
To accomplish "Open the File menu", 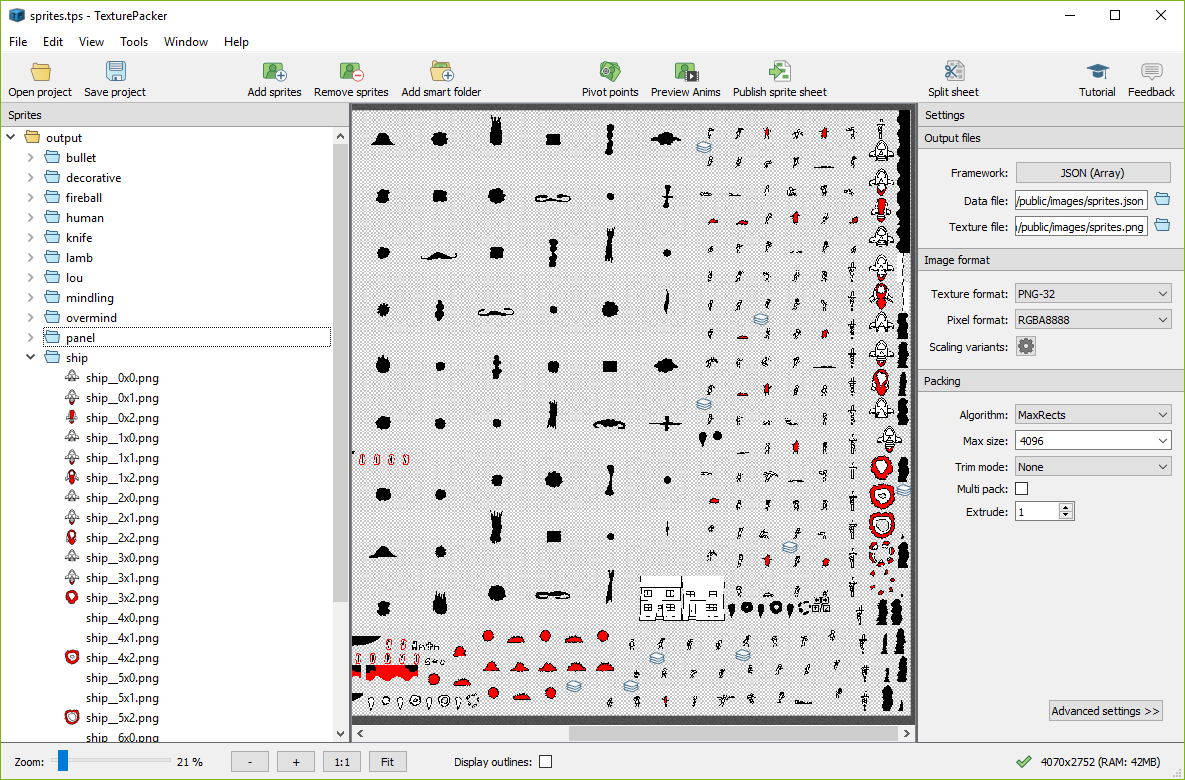I will point(18,42).
